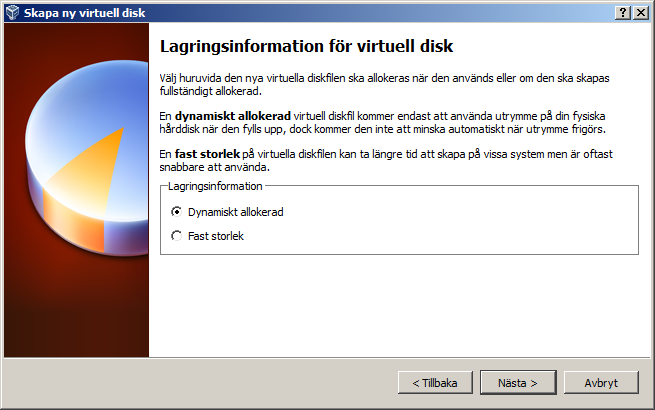The width and height of the screenshot is (655, 410).
Task: Select the Dynamiskt allokerad radio button
Action: pos(177,212)
